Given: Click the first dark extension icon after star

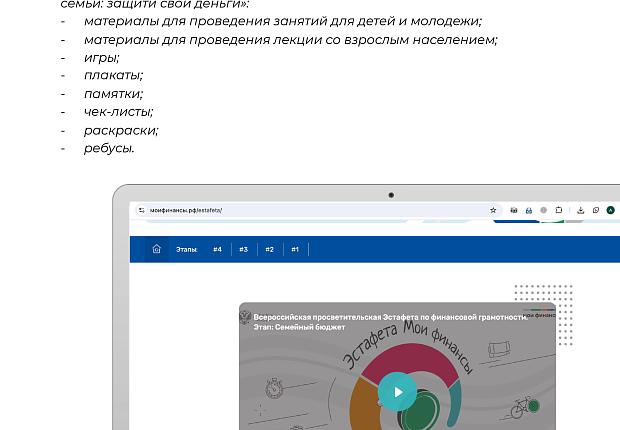Looking at the screenshot, I should point(514,210).
